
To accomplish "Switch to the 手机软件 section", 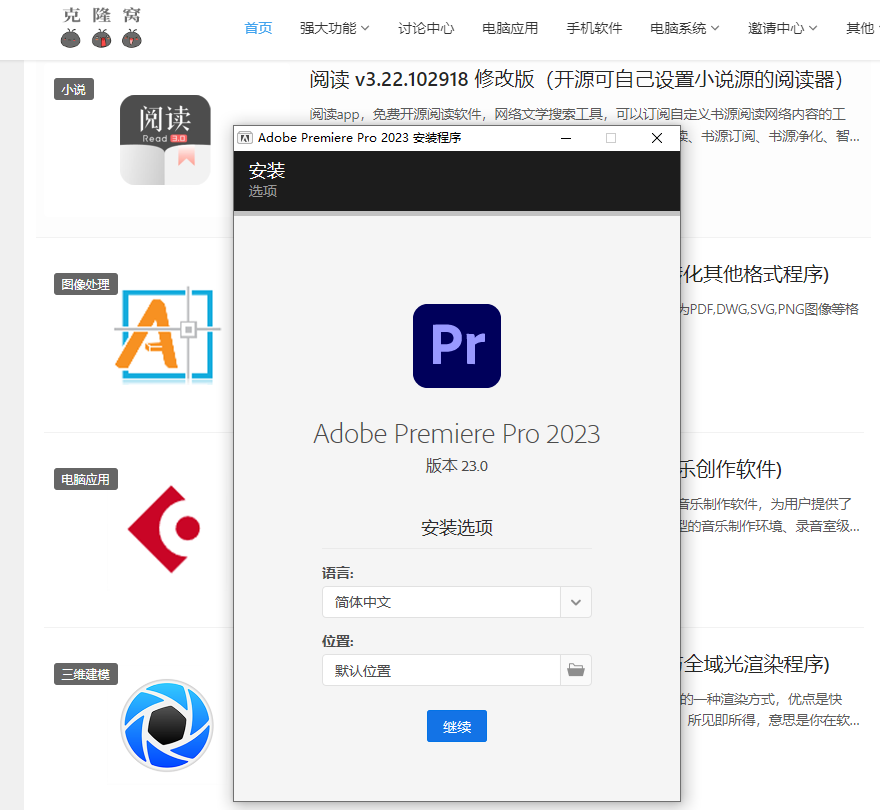I will click(x=594, y=29).
